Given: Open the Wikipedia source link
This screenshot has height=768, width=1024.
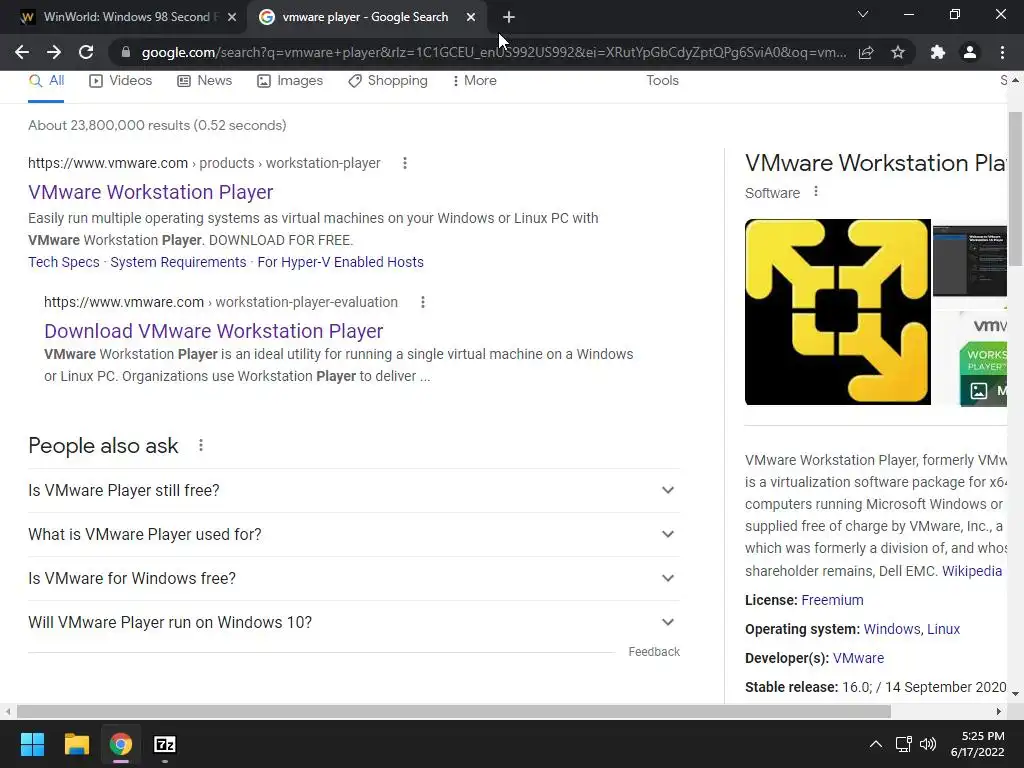Looking at the screenshot, I should coord(972,571).
